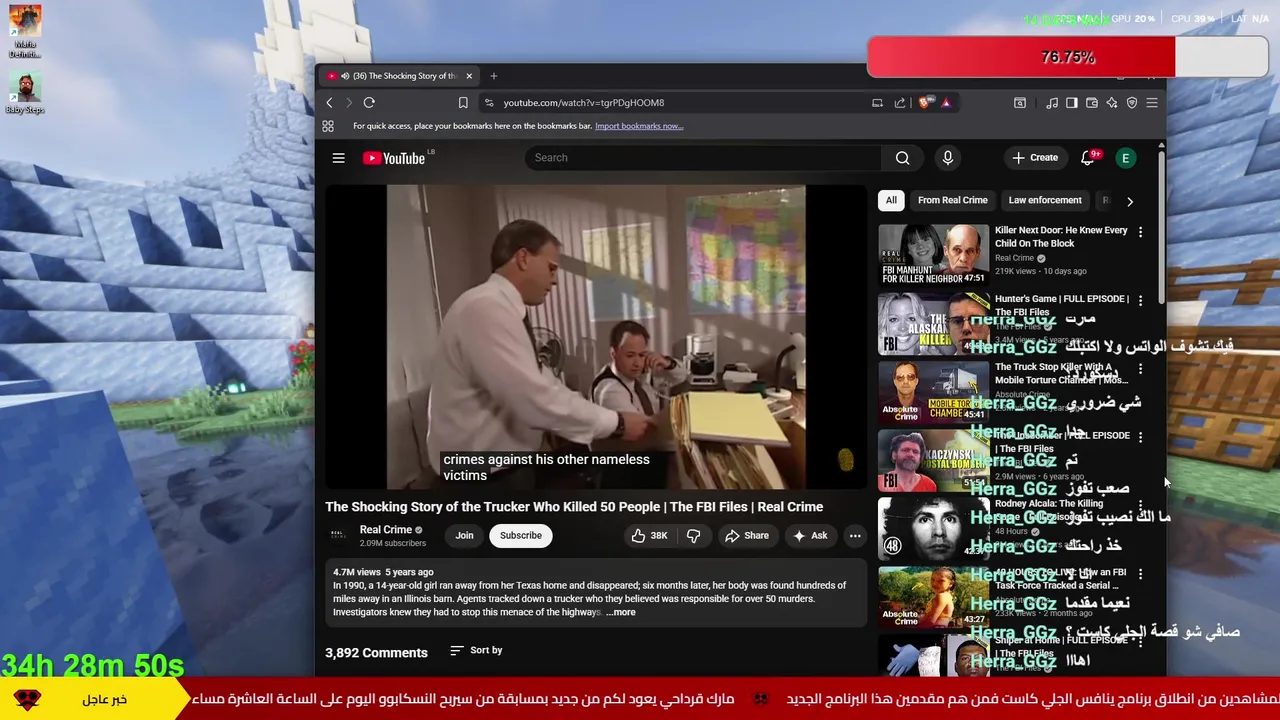Click the share icon in address bar
The height and width of the screenshot is (720, 1280).
click(900, 102)
